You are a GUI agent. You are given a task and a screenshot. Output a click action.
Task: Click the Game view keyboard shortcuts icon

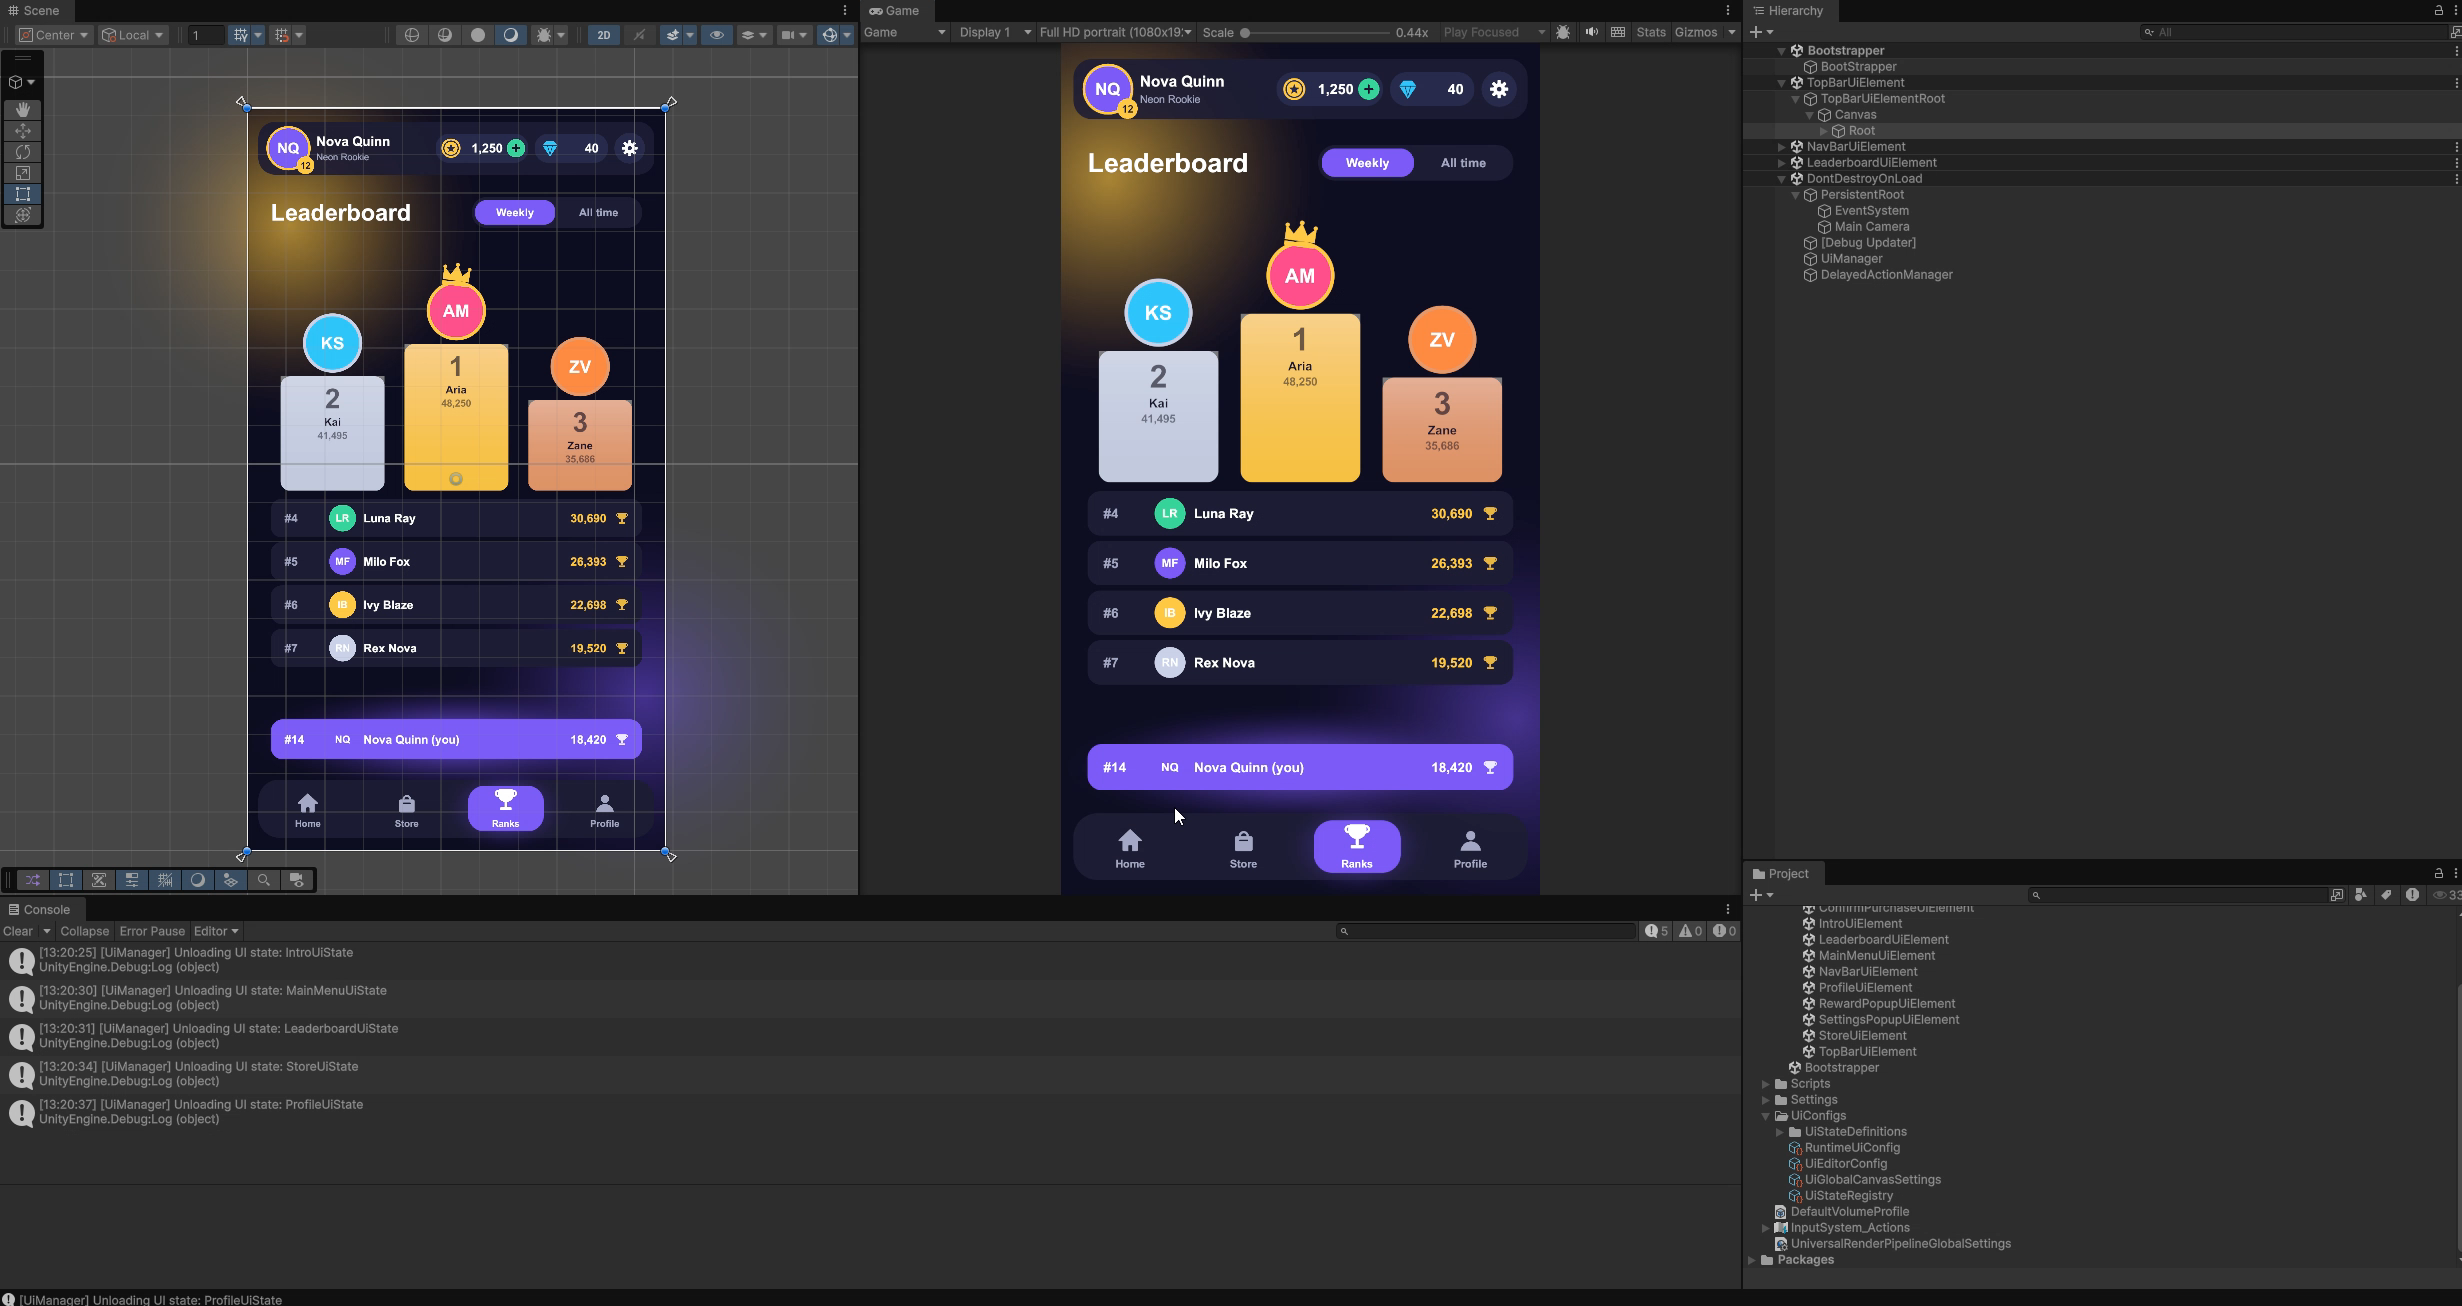point(1618,32)
